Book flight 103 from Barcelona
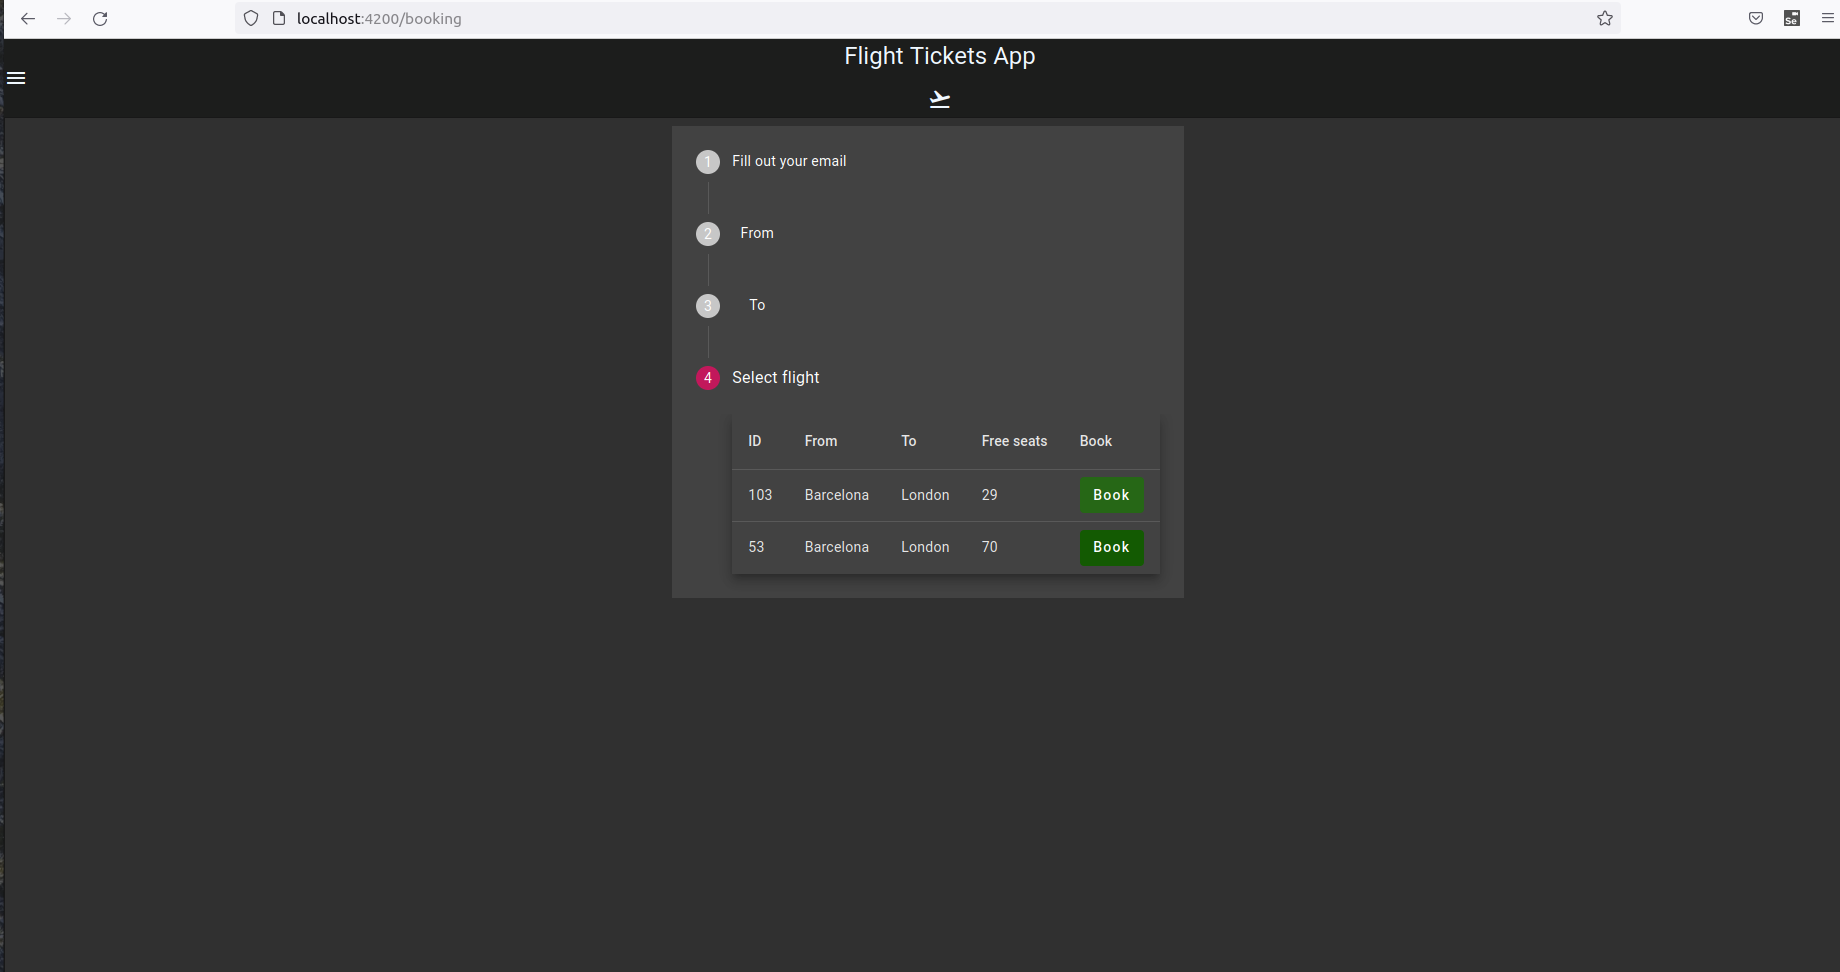Image resolution: width=1840 pixels, height=972 pixels. (x=1110, y=495)
